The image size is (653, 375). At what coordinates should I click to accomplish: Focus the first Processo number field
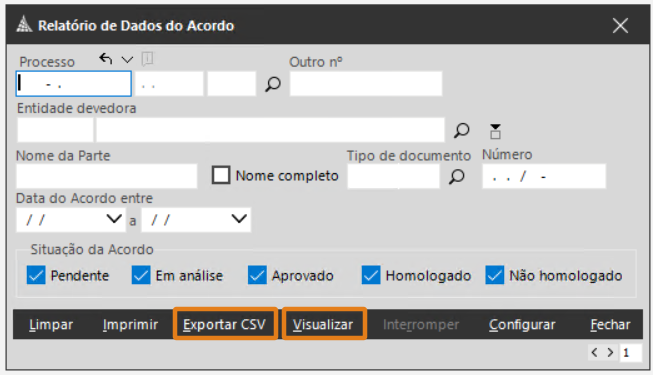pos(74,84)
